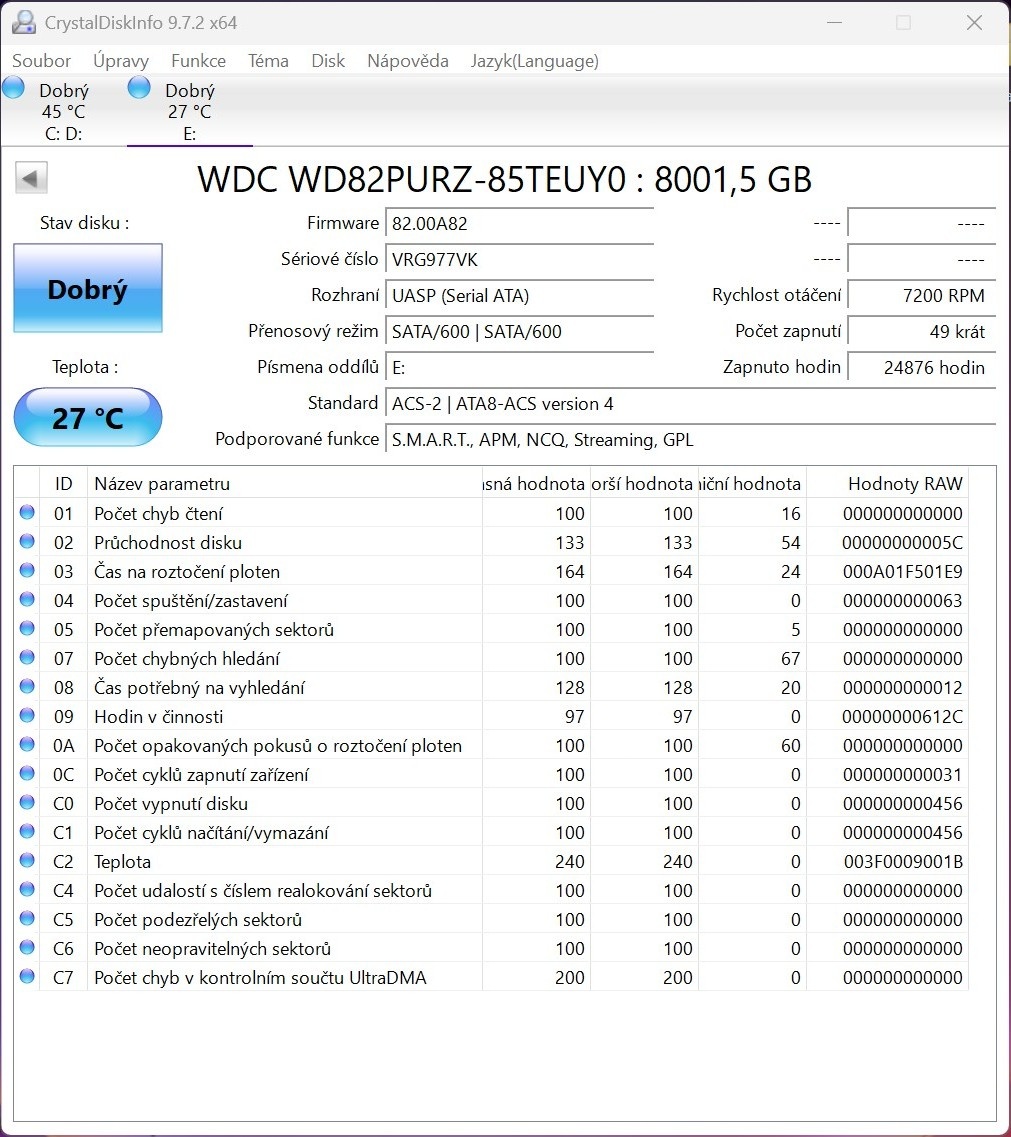Viewport: 1011px width, 1137px height.
Task: Click status dot for Počet podezřelých sektorů
Action: [x=27, y=918]
